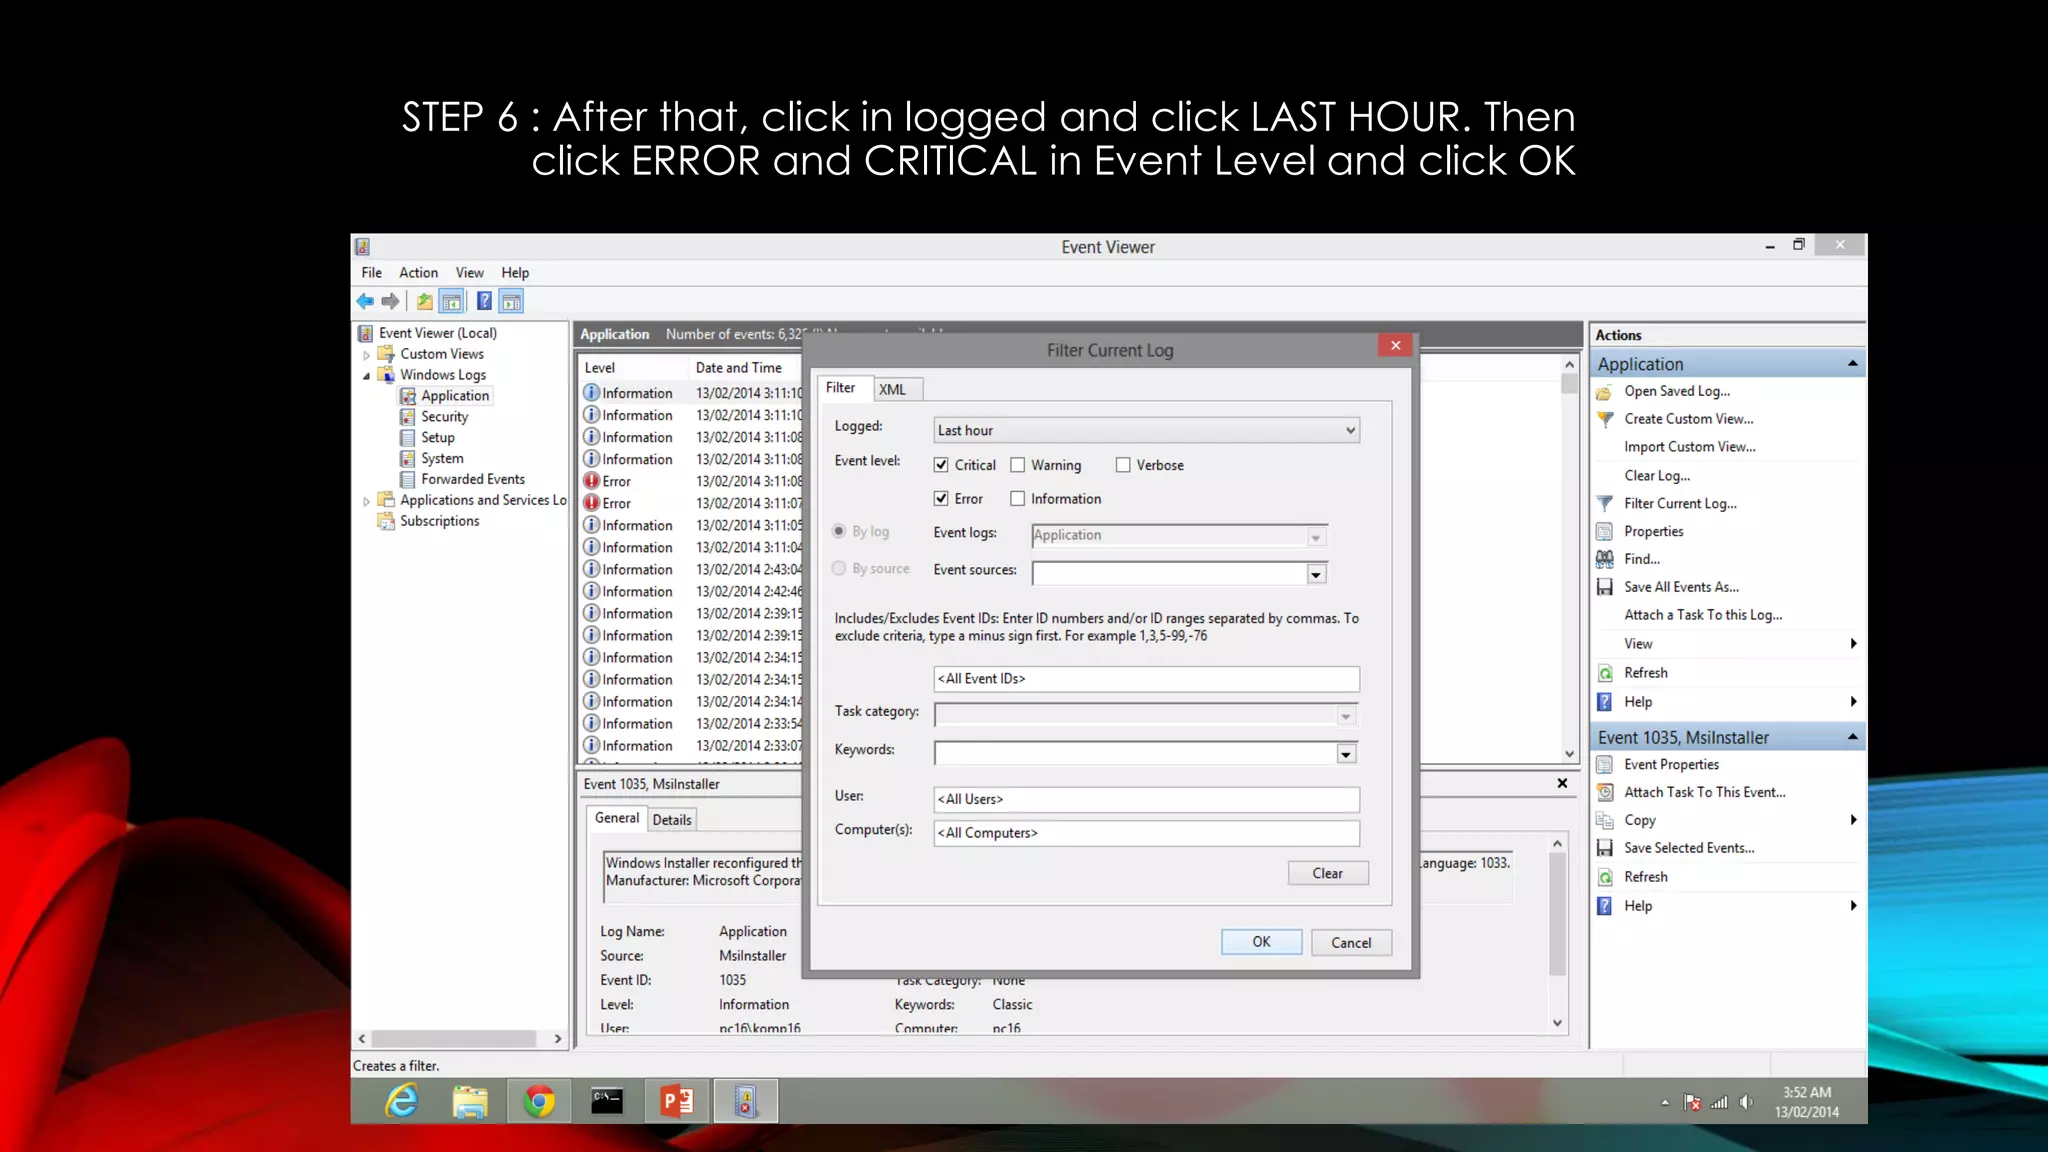Open the Event sources dropdown

1316,574
